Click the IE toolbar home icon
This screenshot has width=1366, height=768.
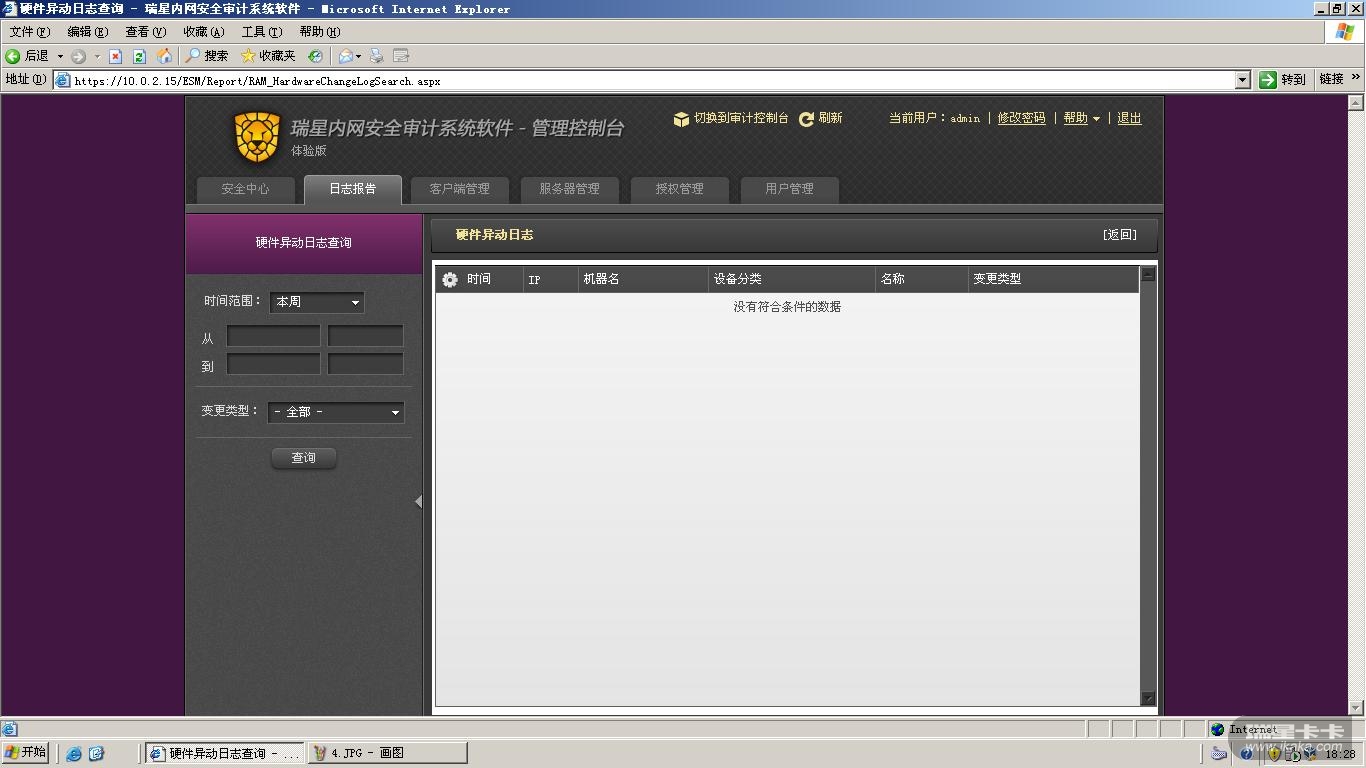164,56
